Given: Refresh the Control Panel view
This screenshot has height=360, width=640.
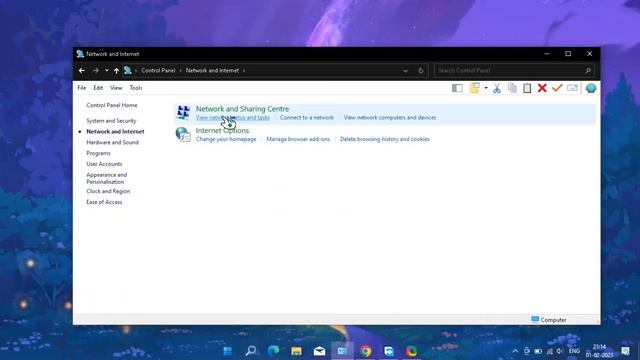Looking at the screenshot, I should click(421, 71).
